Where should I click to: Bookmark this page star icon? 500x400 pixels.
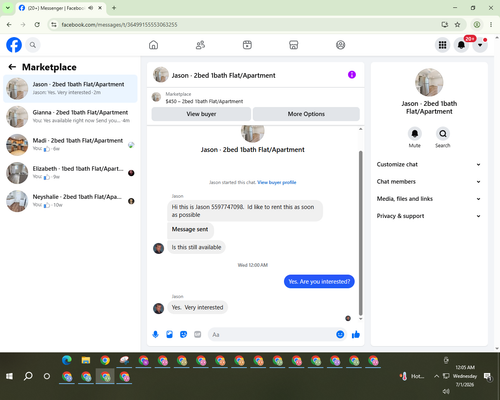tap(457, 25)
